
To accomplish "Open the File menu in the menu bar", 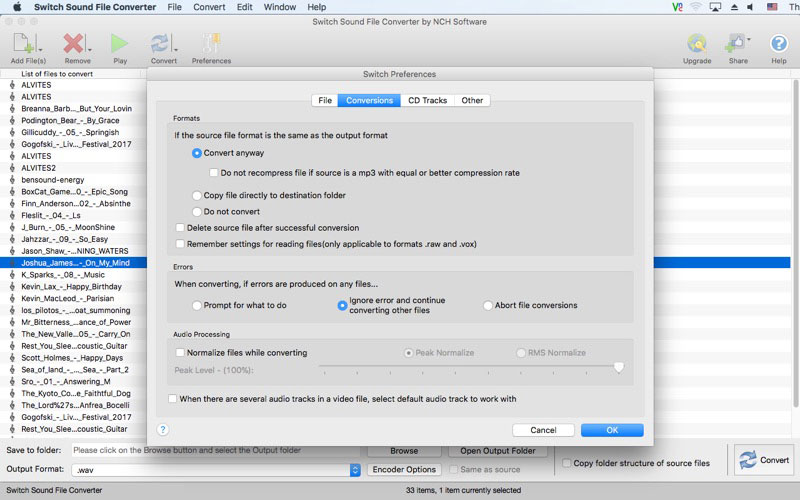I will (x=174, y=7).
